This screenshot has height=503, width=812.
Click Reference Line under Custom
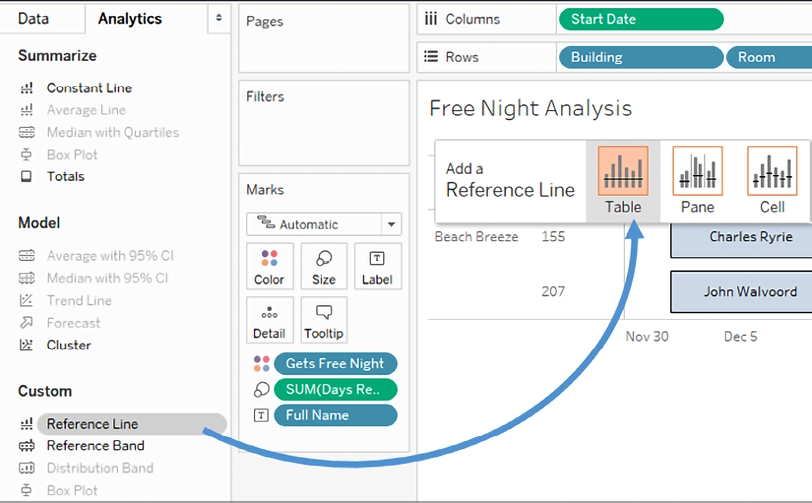pos(92,424)
